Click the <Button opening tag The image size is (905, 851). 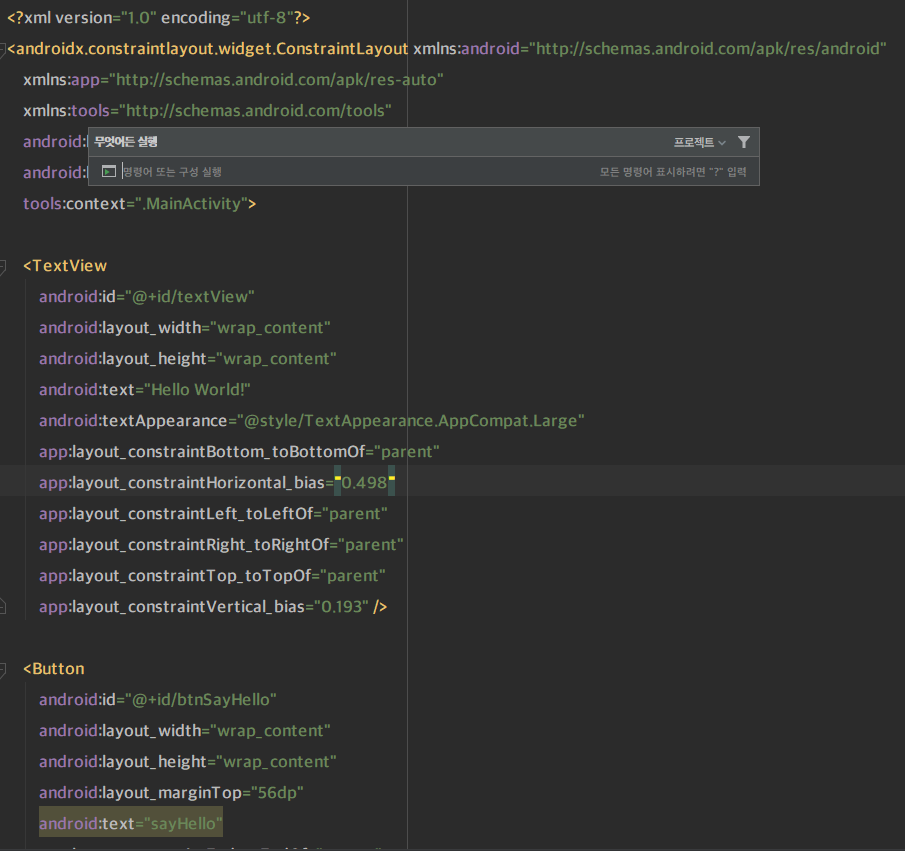(54, 669)
